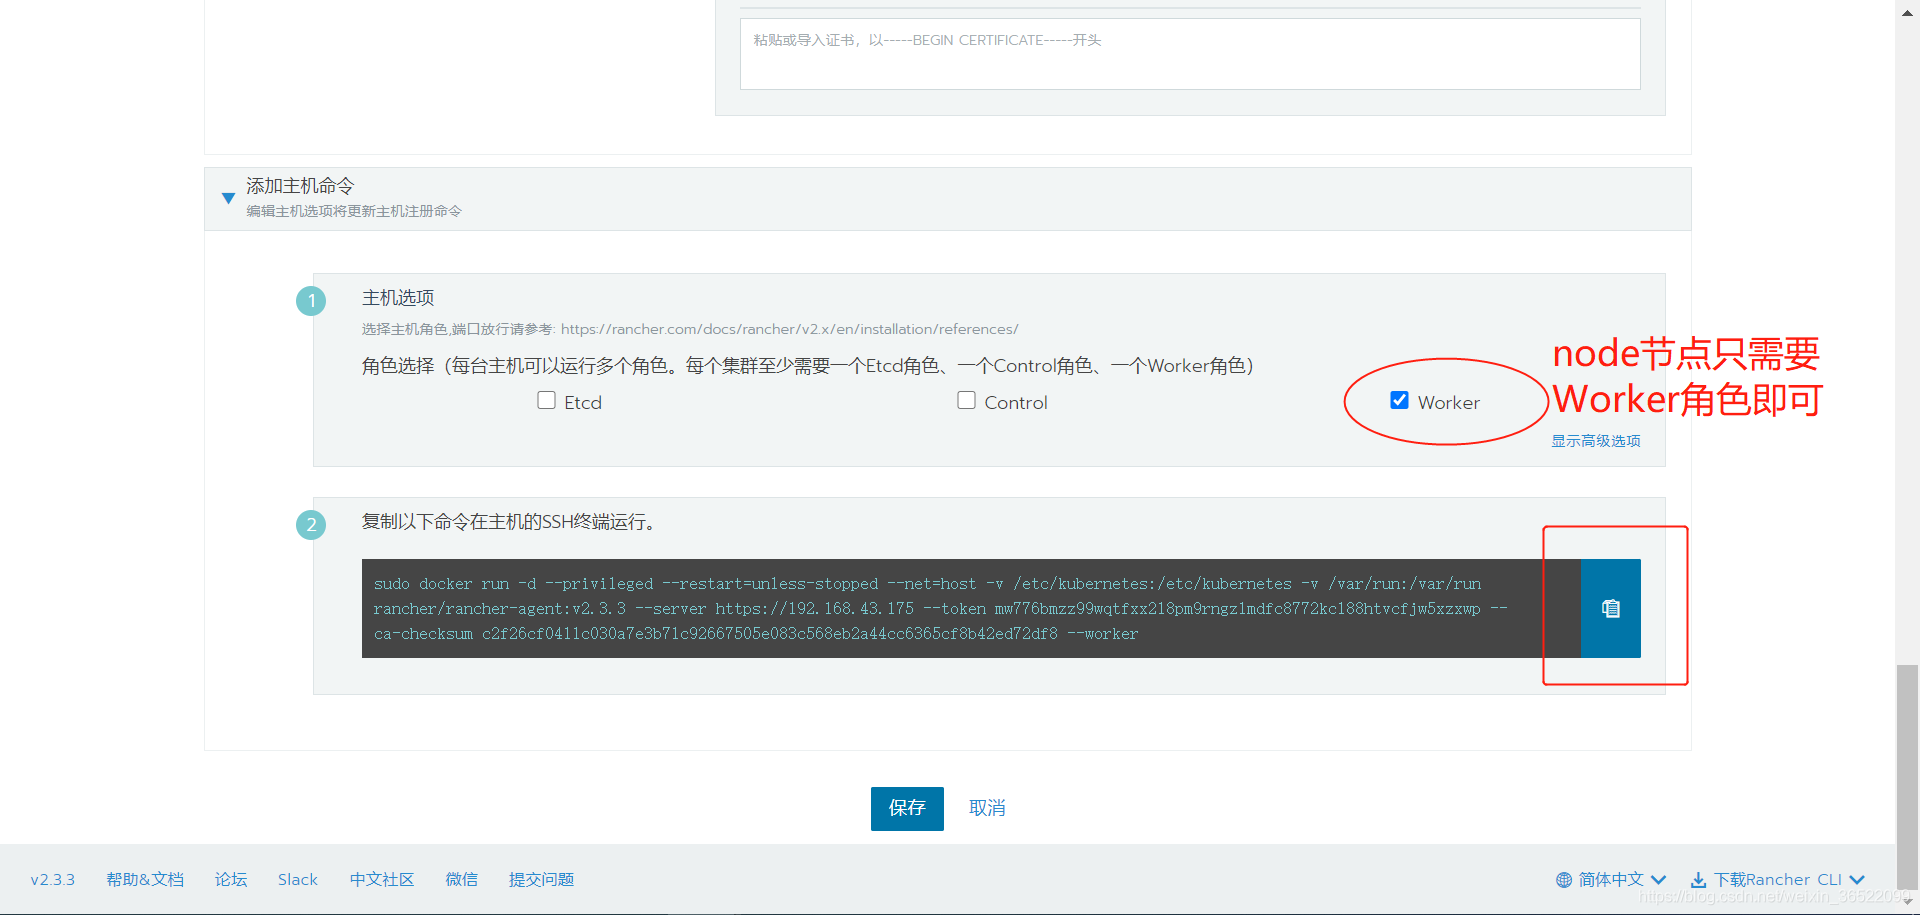Image resolution: width=1920 pixels, height=915 pixels.
Task: Open the 简体中文 language dropdown
Action: click(x=1611, y=880)
